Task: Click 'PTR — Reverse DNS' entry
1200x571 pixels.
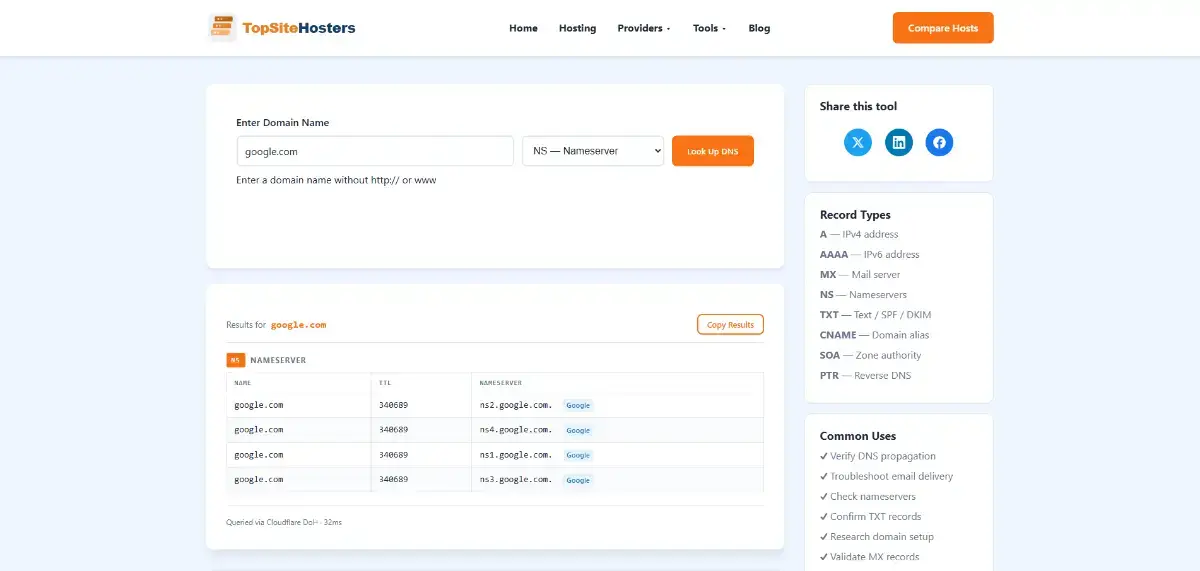Action: (x=865, y=375)
